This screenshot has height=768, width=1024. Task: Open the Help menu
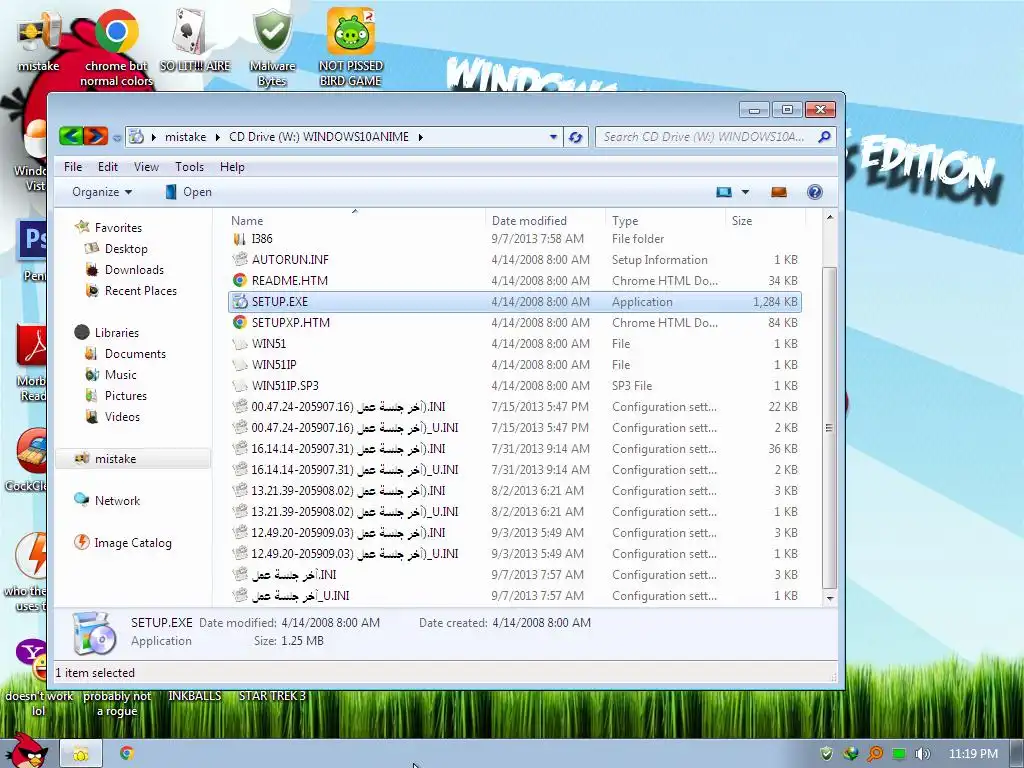pos(232,167)
